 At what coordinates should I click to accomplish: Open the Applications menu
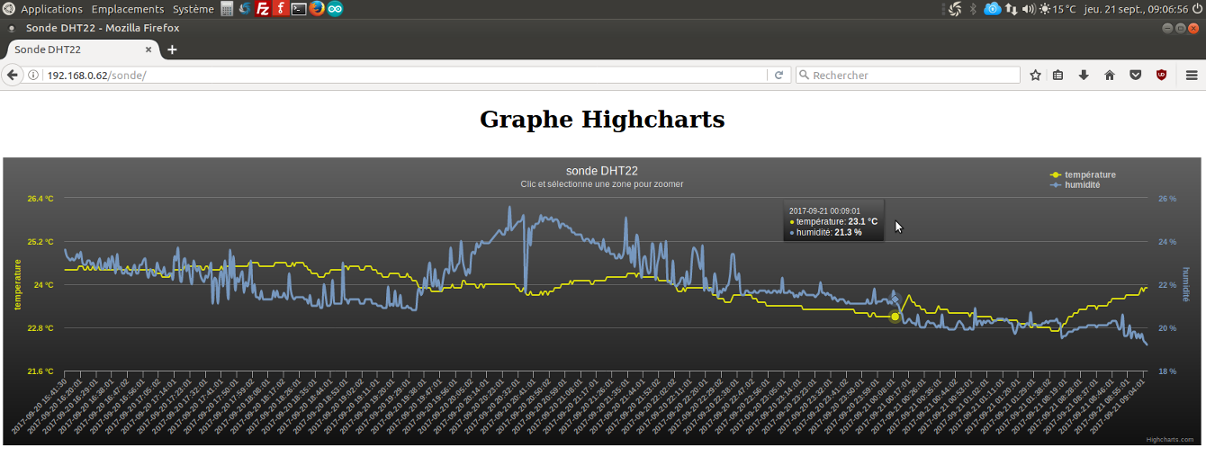point(51,9)
